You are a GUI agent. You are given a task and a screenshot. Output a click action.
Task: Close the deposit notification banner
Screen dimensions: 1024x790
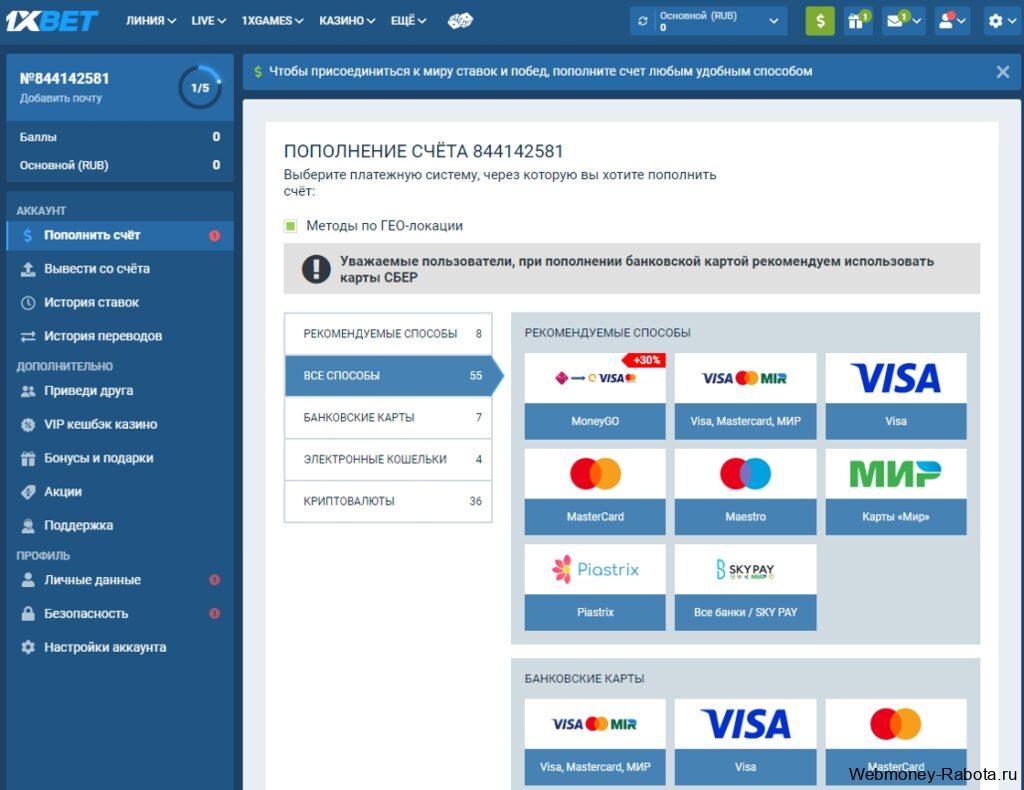coord(1002,72)
